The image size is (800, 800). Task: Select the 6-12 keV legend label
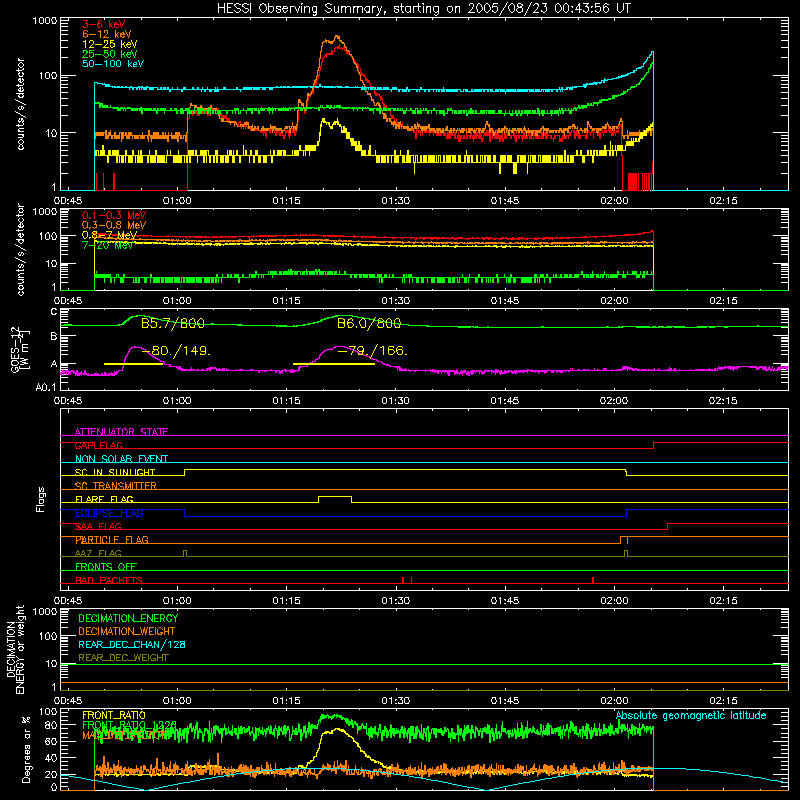[107, 34]
